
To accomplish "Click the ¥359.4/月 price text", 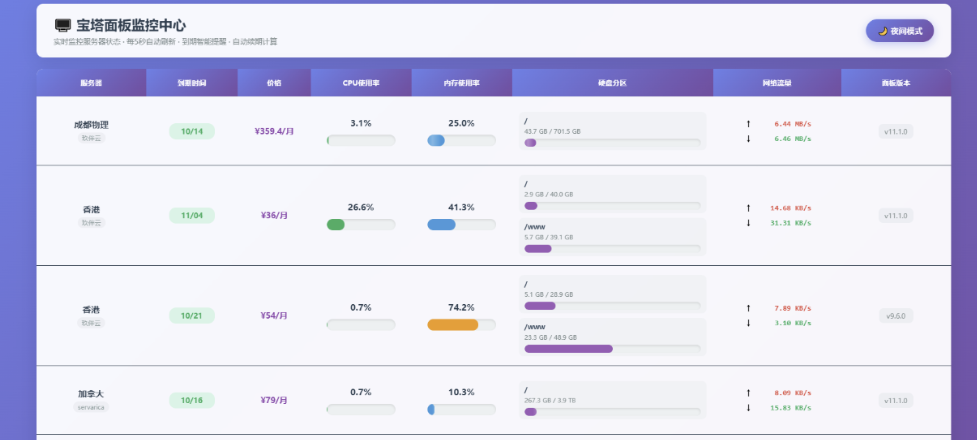I will coord(274,131).
